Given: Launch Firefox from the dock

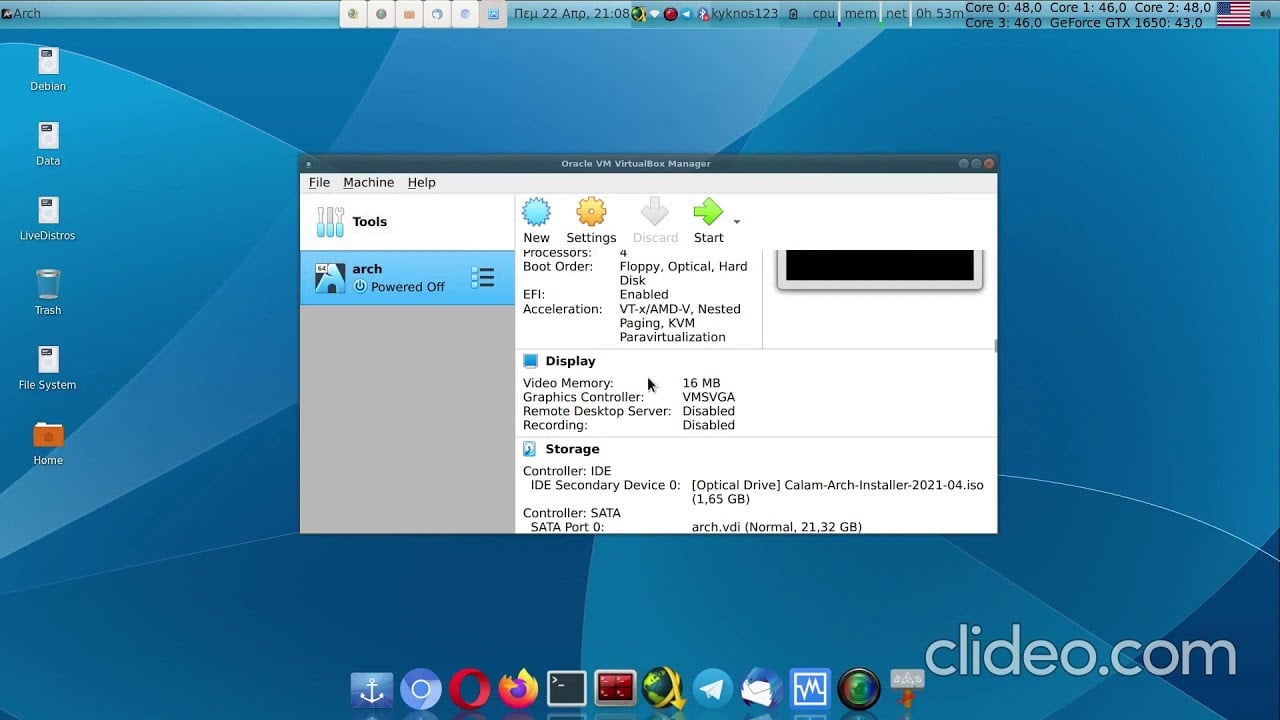Looking at the screenshot, I should [518, 689].
